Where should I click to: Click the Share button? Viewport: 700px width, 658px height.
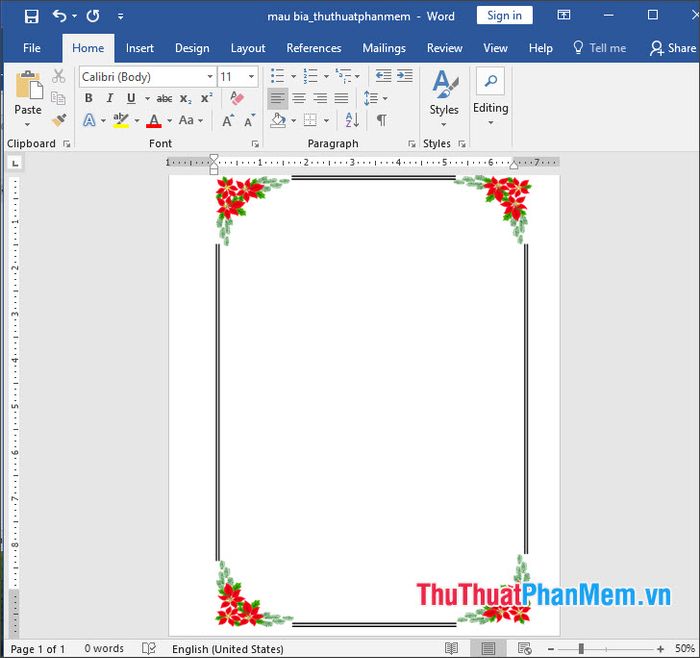pyautogui.click(x=672, y=48)
